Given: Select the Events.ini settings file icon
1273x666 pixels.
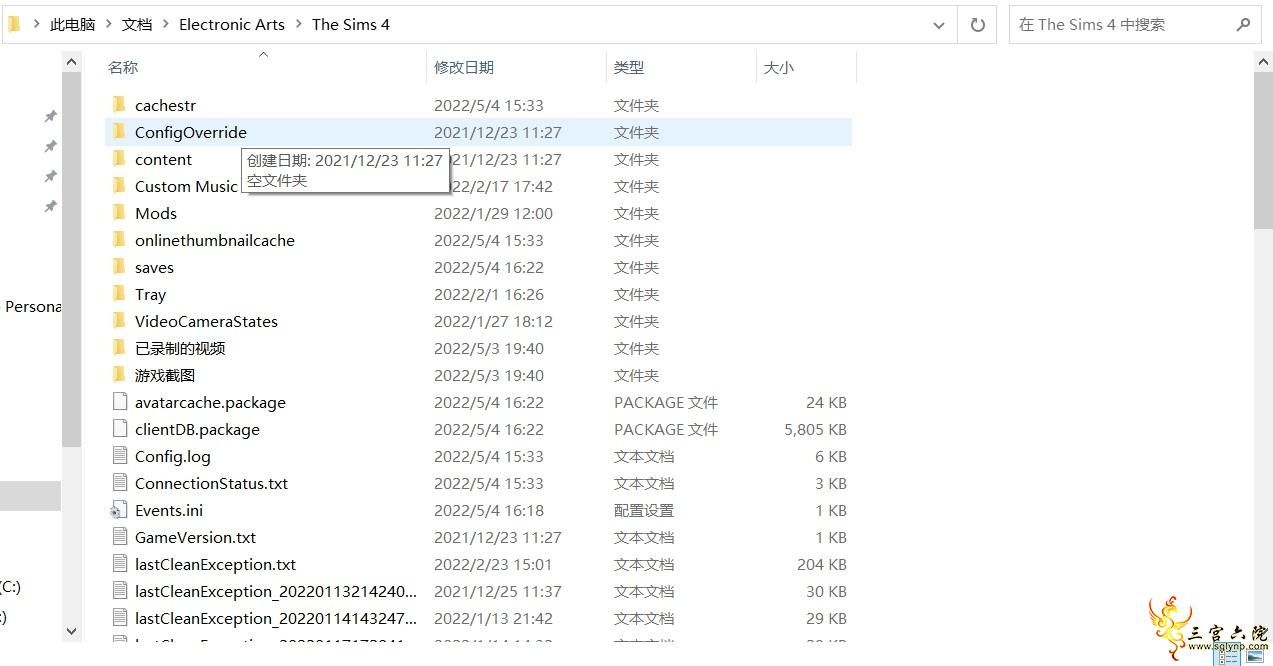Looking at the screenshot, I should tap(120, 510).
